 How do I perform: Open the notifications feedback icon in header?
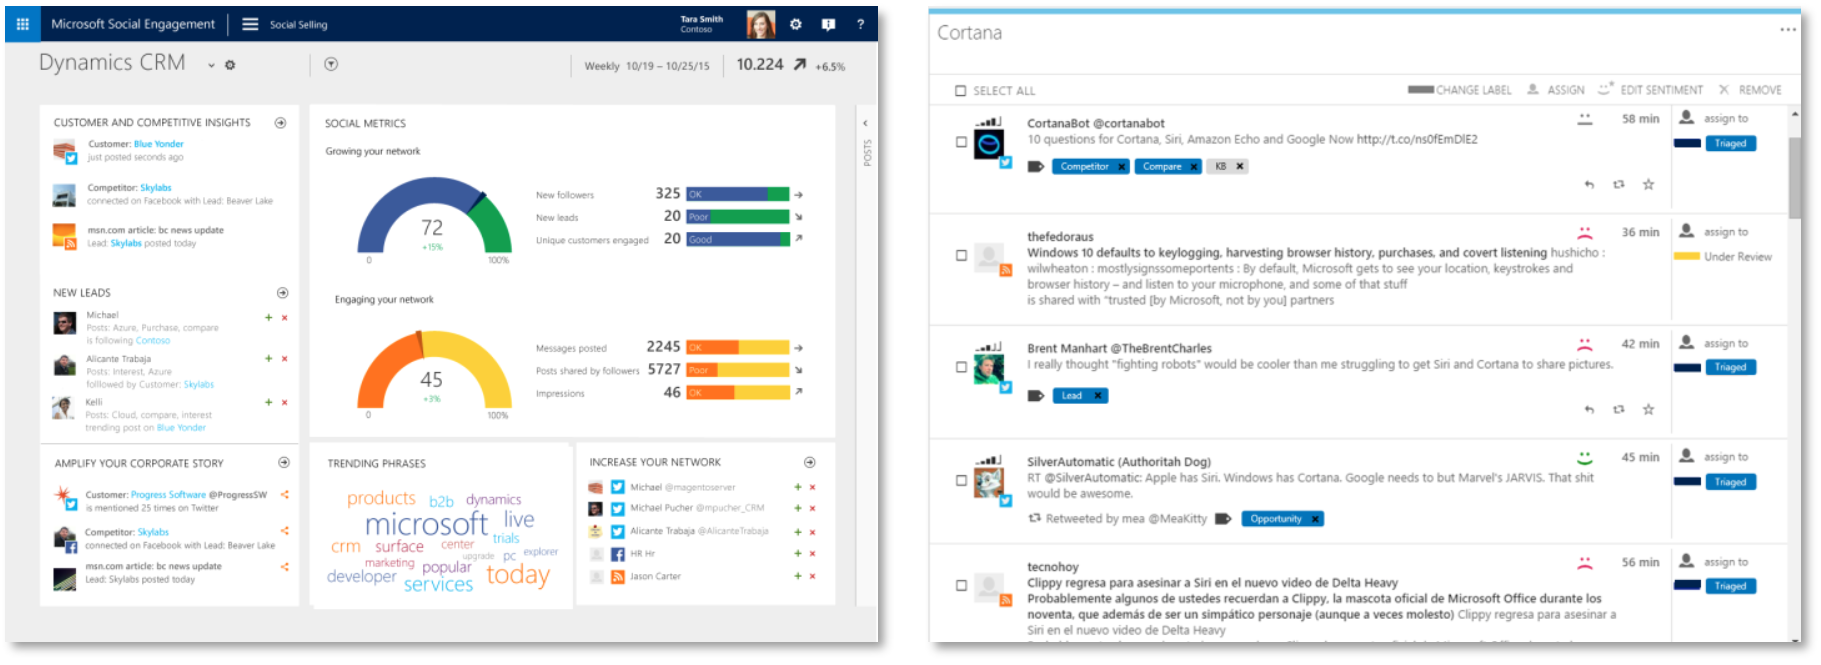(x=828, y=24)
